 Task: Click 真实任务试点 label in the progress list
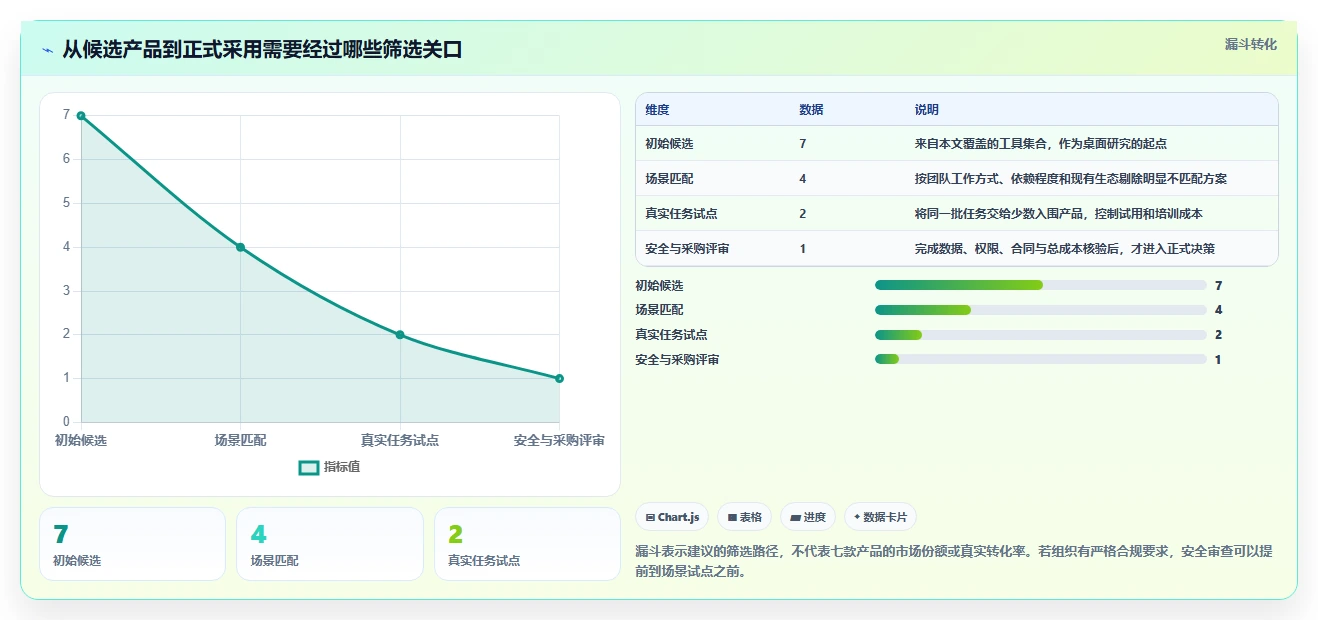pyautogui.click(x=672, y=335)
